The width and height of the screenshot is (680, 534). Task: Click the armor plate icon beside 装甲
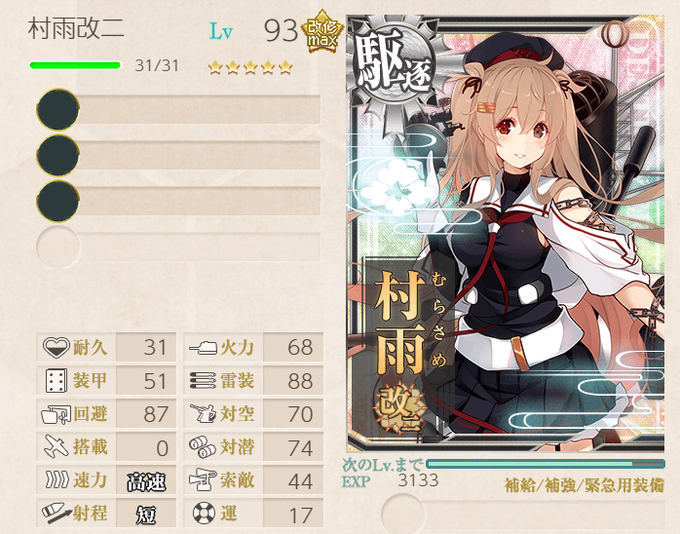[x=56, y=381]
